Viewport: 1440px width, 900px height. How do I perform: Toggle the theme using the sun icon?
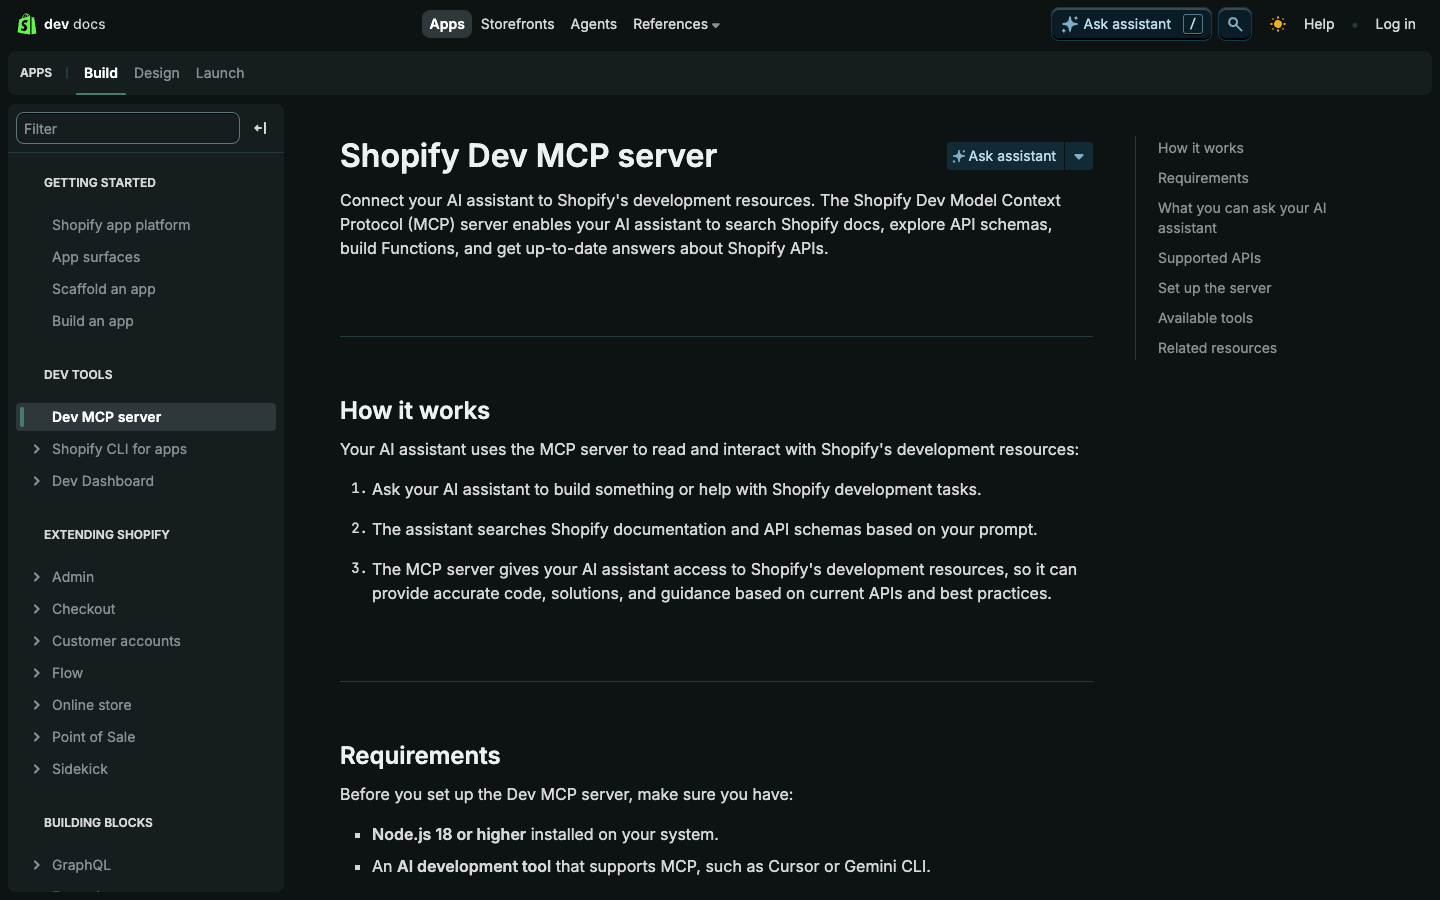[x=1277, y=24]
